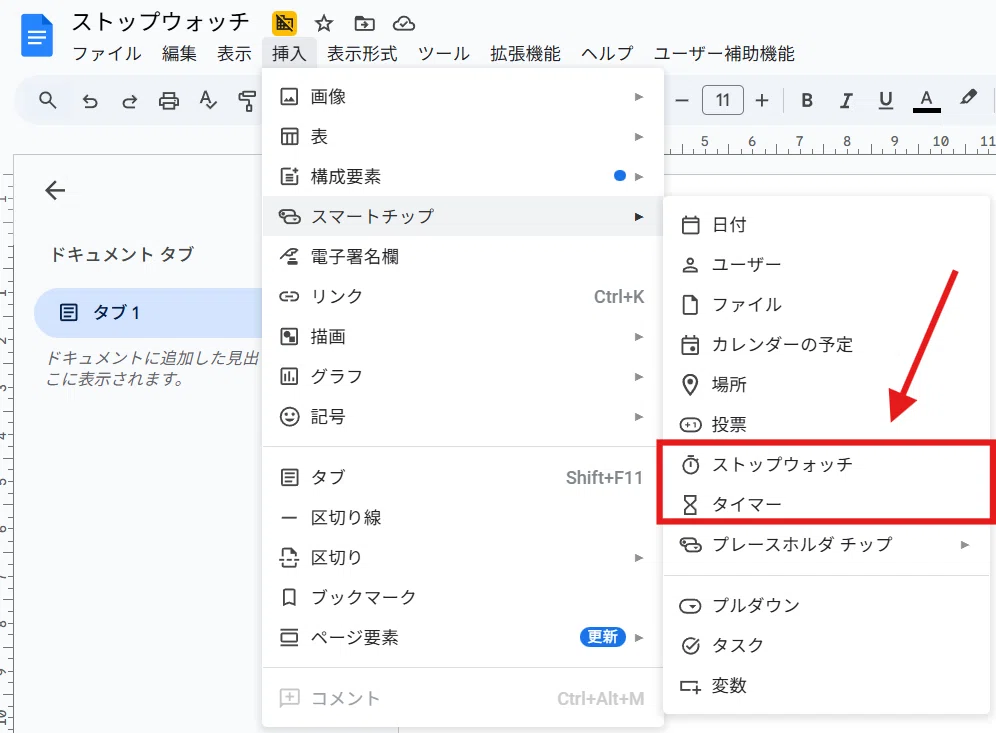
Task: Choose タブ with Shift+F11 in the insert menu
Action: [x=462, y=477]
